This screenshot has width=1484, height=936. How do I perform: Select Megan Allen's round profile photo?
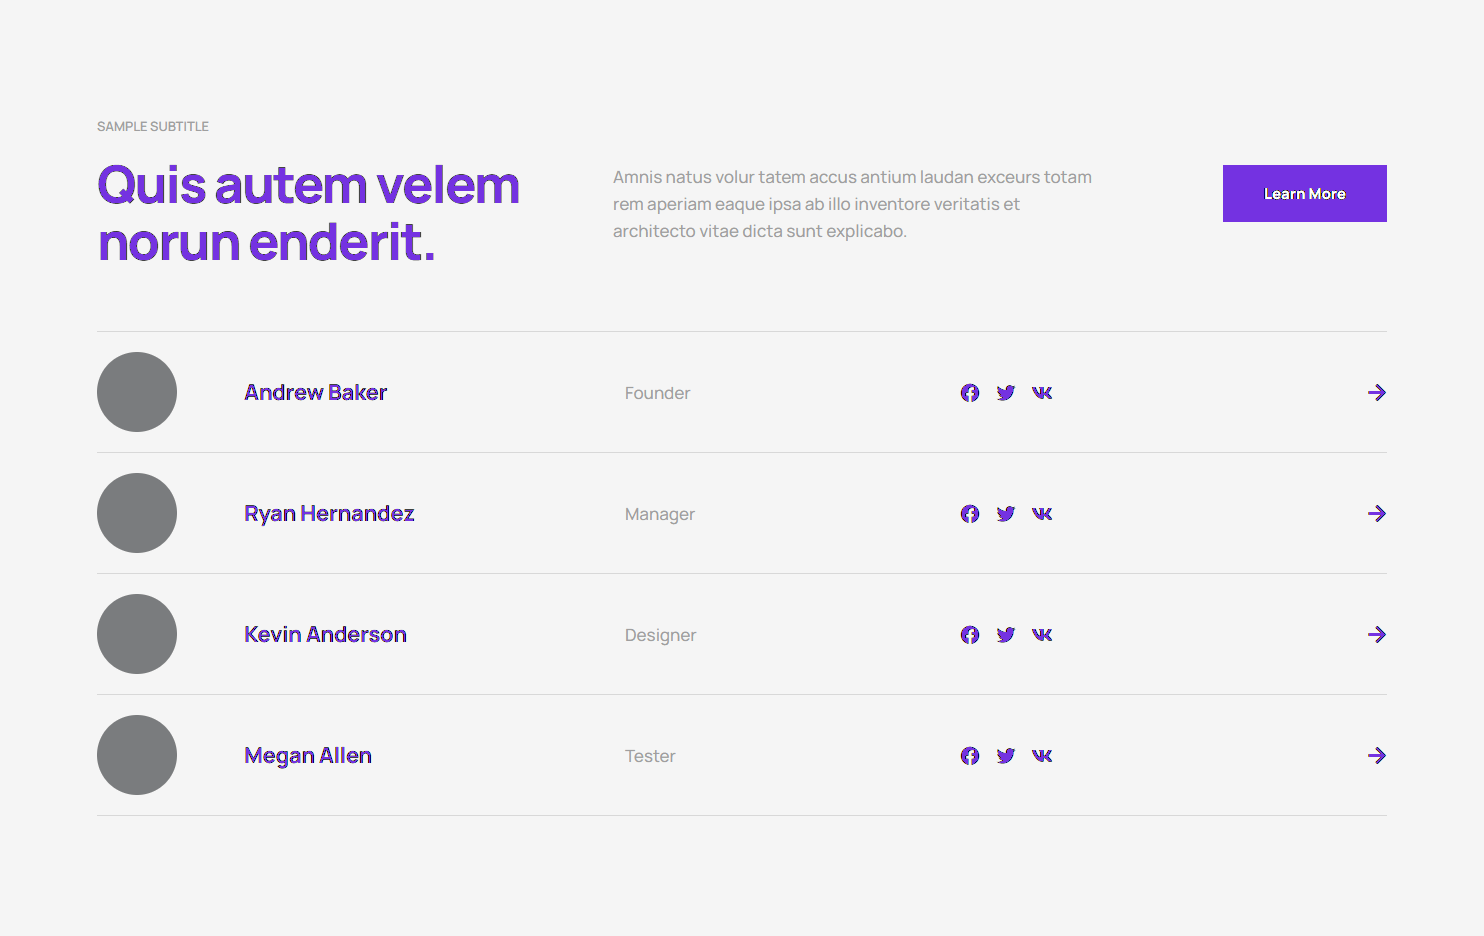pos(137,755)
